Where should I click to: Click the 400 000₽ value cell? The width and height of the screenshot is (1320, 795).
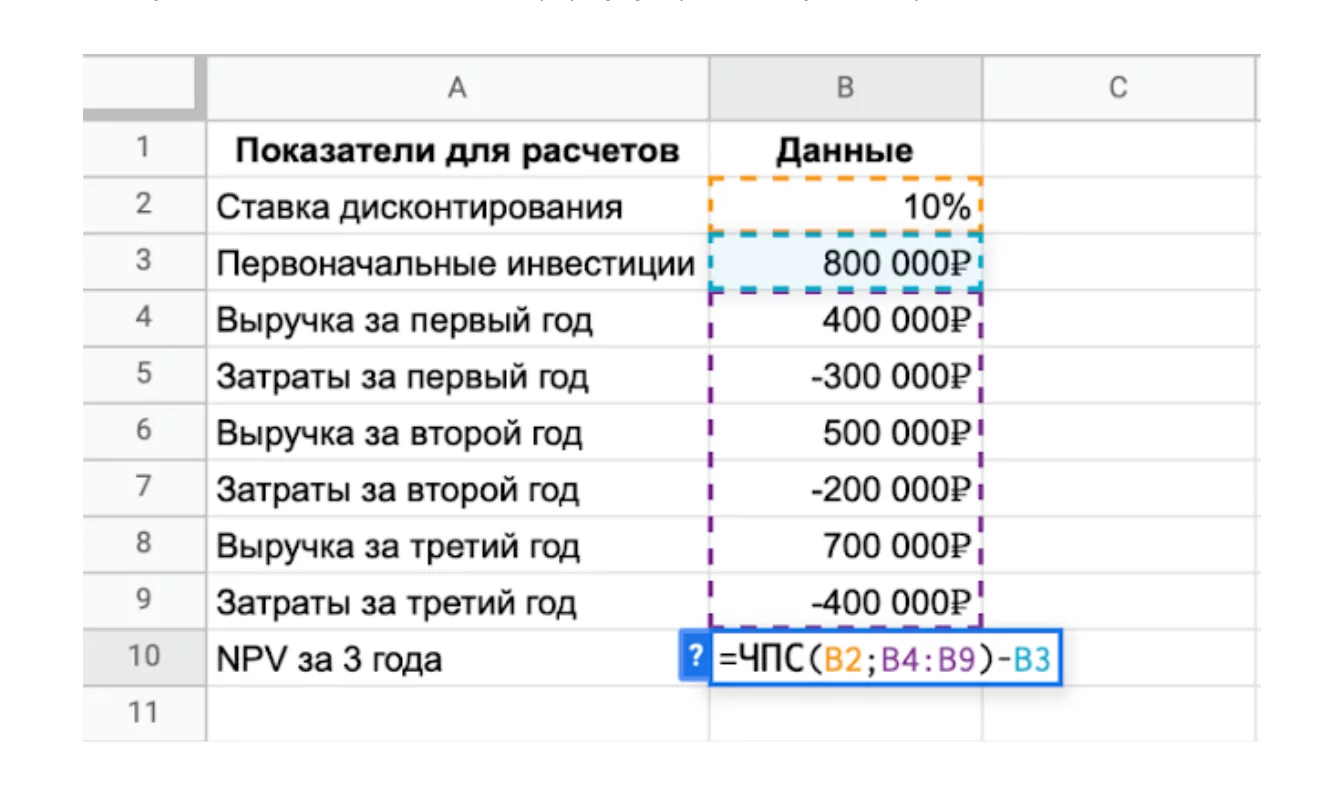846,319
